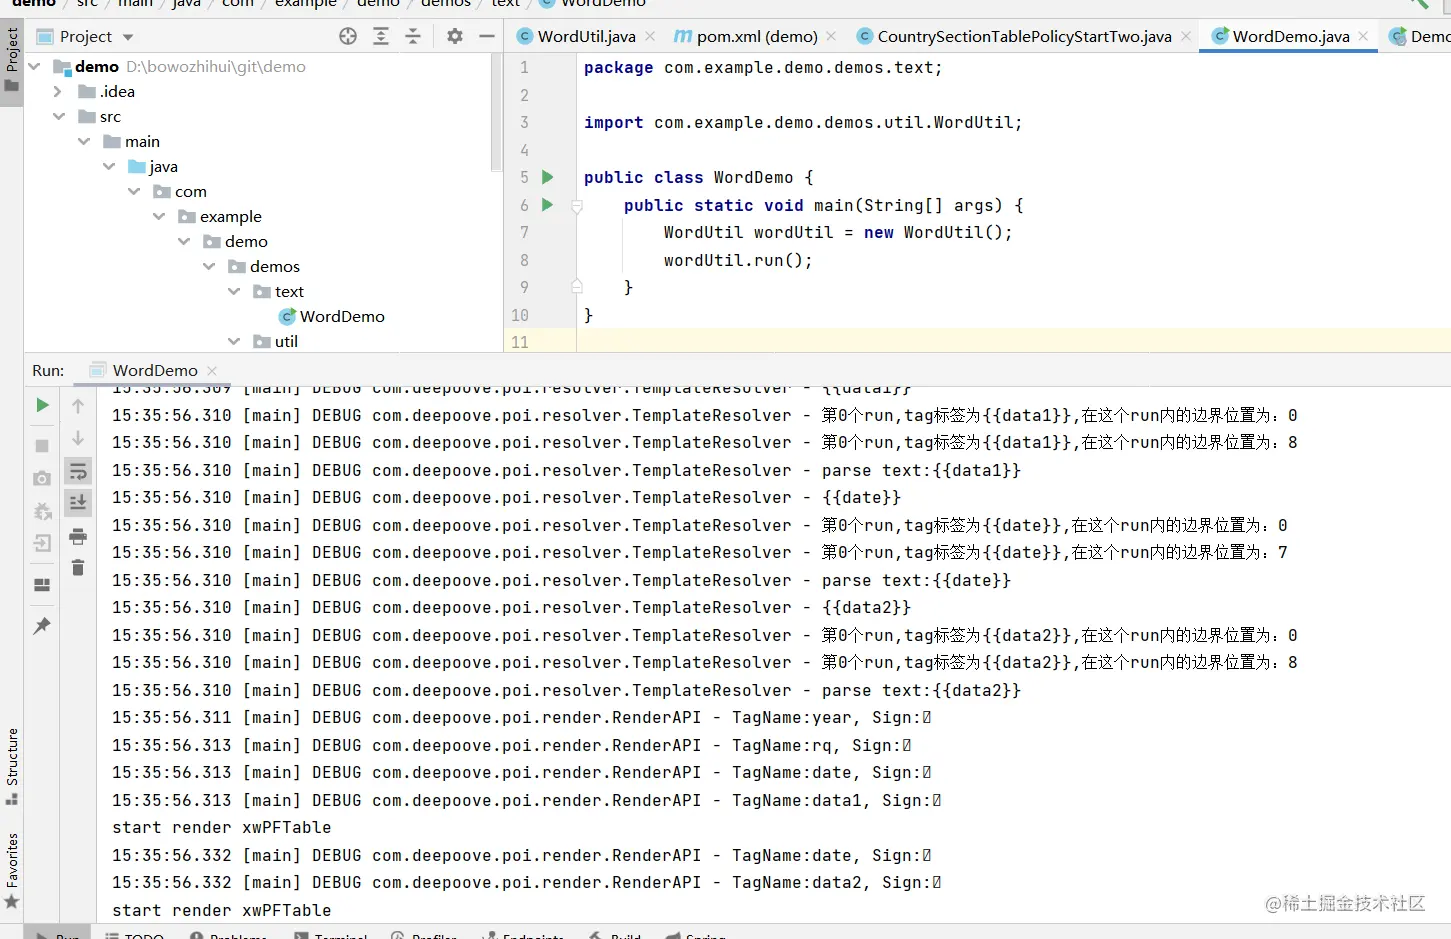This screenshot has width=1451, height=939.
Task: Collapse the example package
Action: pos(159,216)
